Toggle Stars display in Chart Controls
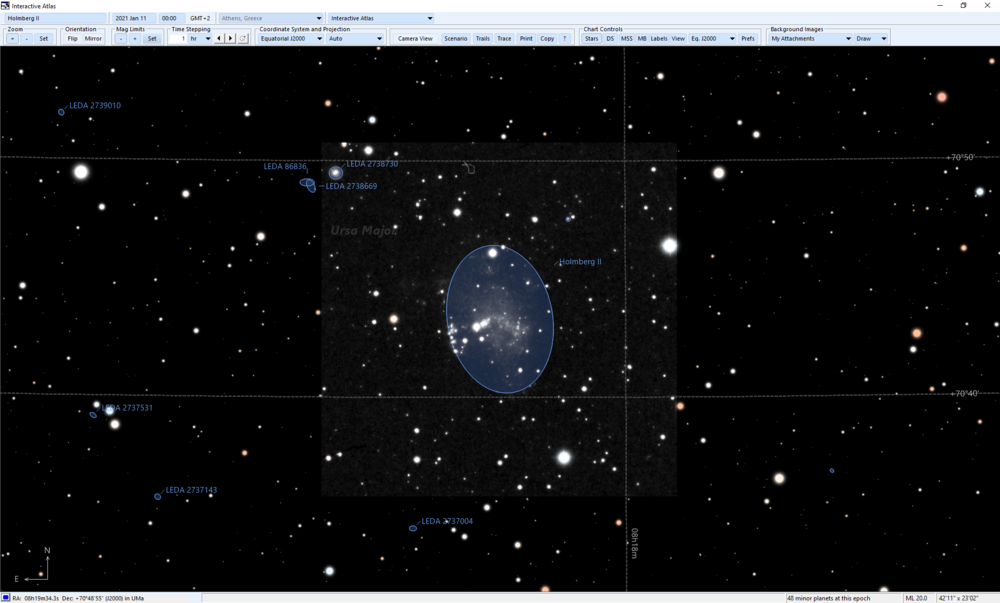Viewport: 1000px width, 603px height. click(591, 39)
